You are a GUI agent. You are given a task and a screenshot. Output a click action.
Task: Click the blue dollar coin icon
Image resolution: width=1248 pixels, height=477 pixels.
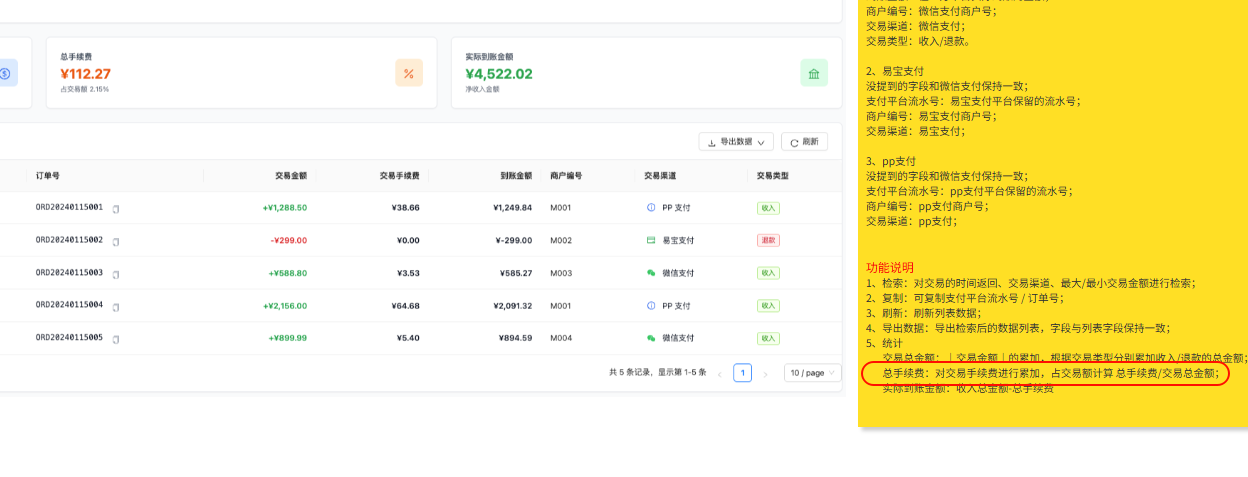[5, 73]
